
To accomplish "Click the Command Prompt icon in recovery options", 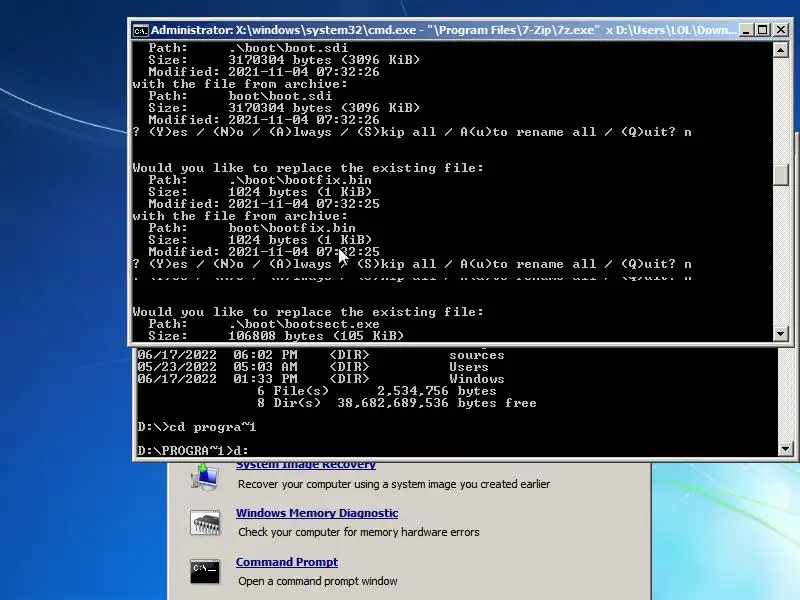I will point(205,571).
